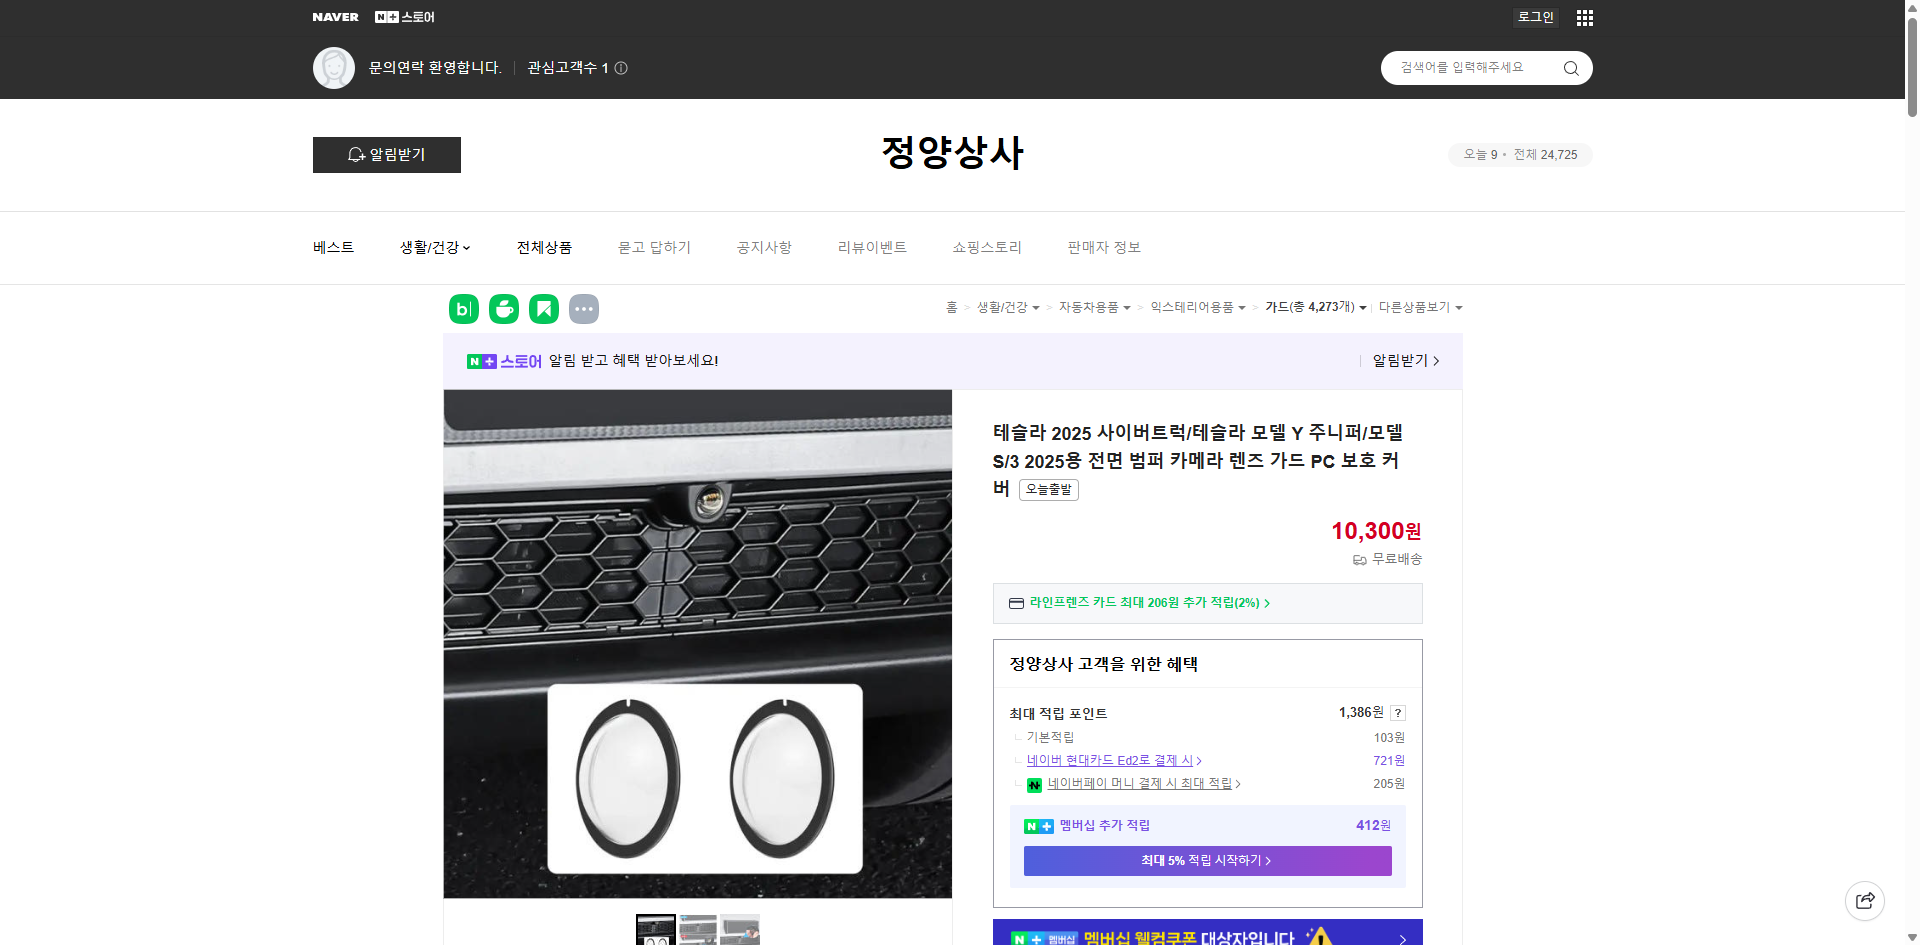Click the 최대 5% 적립 시작하기 button
The height and width of the screenshot is (945, 1920).
(x=1206, y=860)
